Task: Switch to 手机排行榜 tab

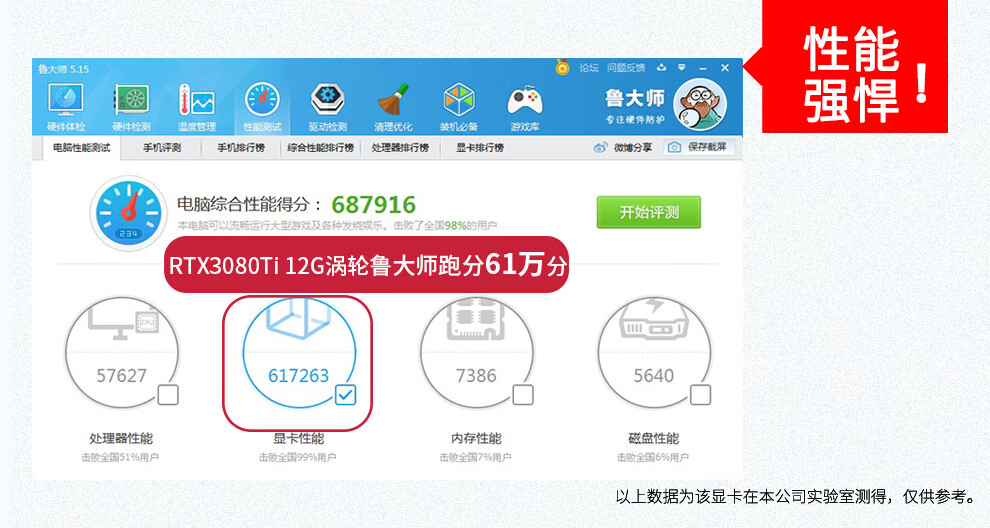Action: [x=241, y=148]
